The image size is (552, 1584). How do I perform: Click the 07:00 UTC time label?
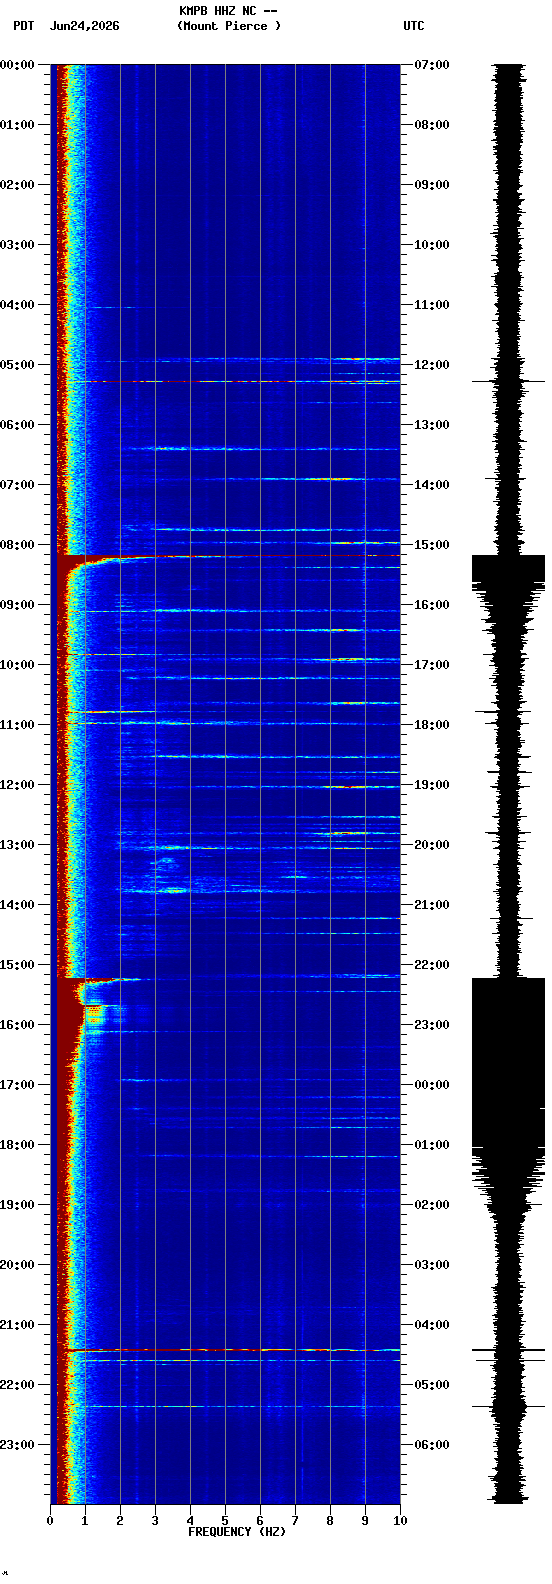coord(432,65)
